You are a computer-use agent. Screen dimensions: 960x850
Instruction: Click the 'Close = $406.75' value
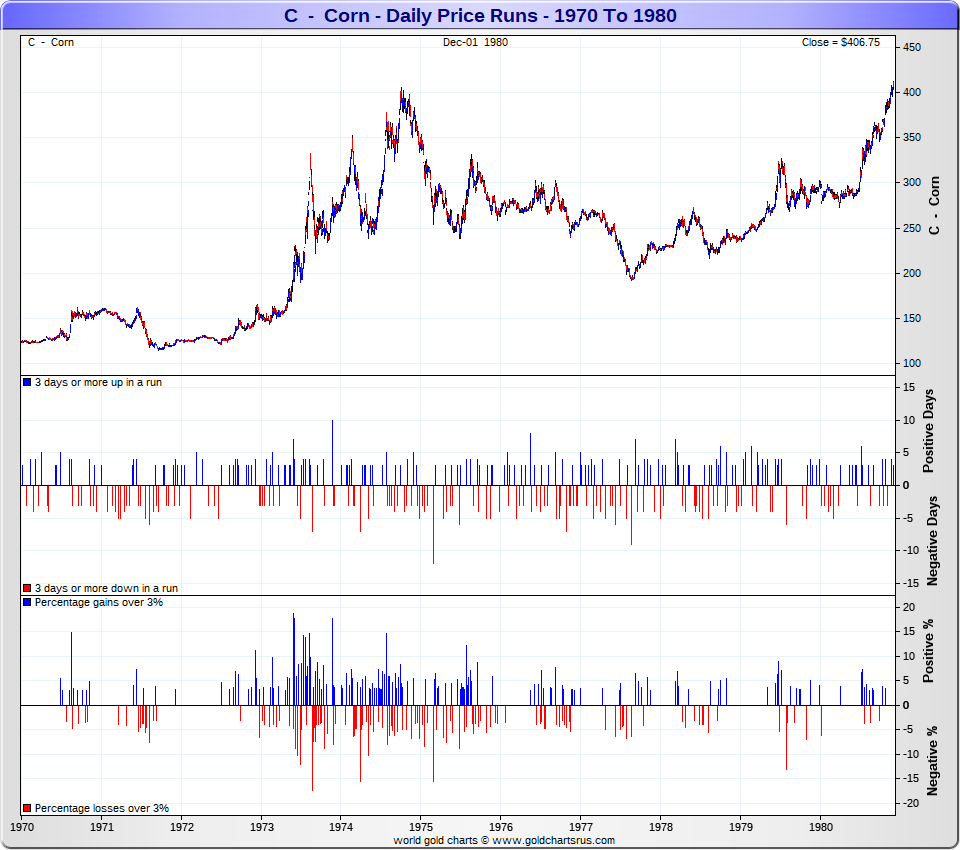841,42
